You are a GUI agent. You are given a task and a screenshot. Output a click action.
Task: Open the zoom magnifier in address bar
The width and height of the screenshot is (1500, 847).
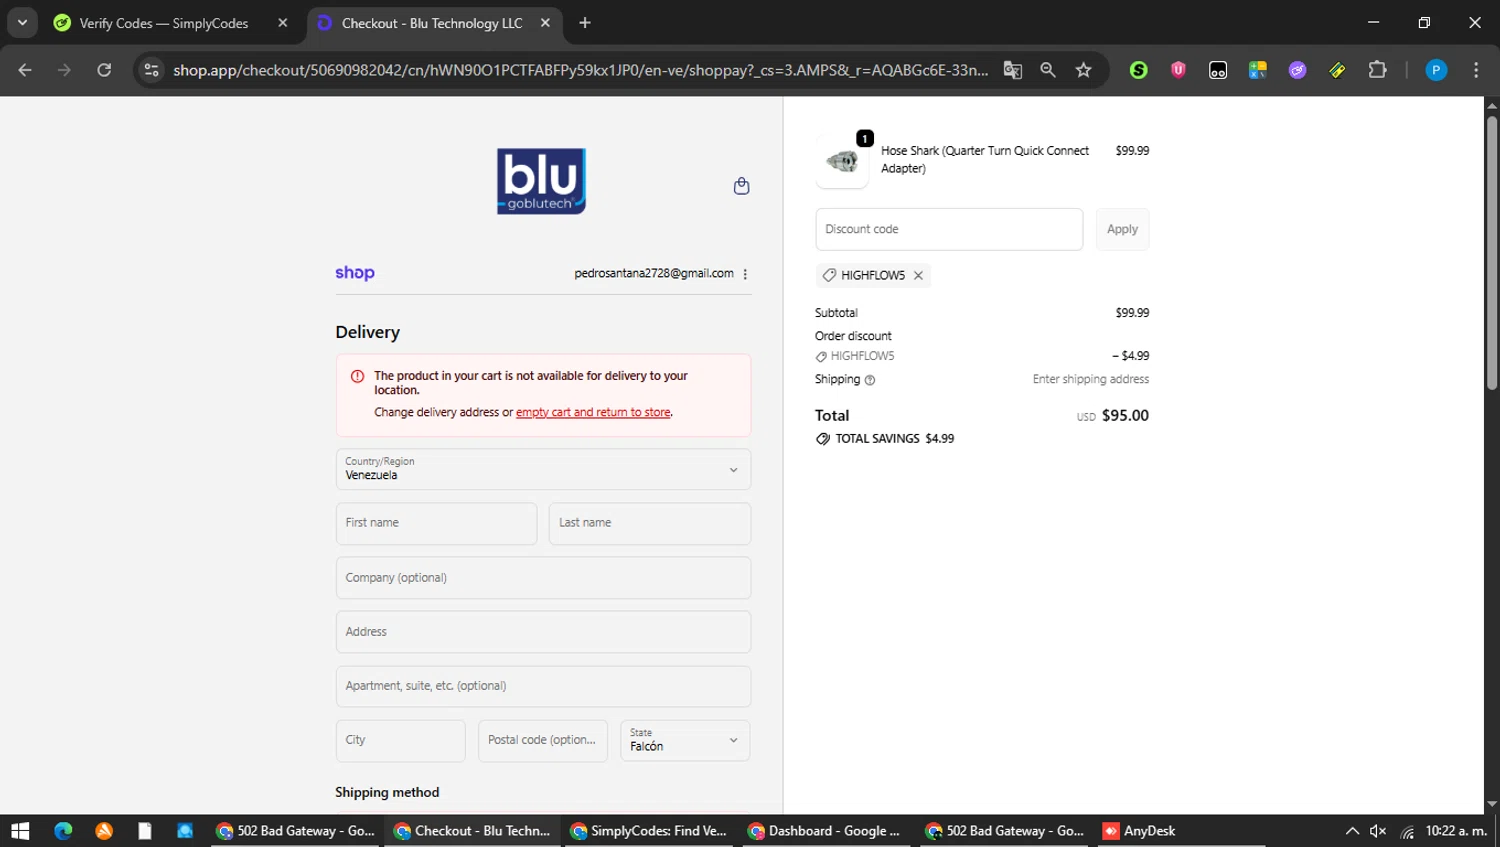tap(1048, 70)
